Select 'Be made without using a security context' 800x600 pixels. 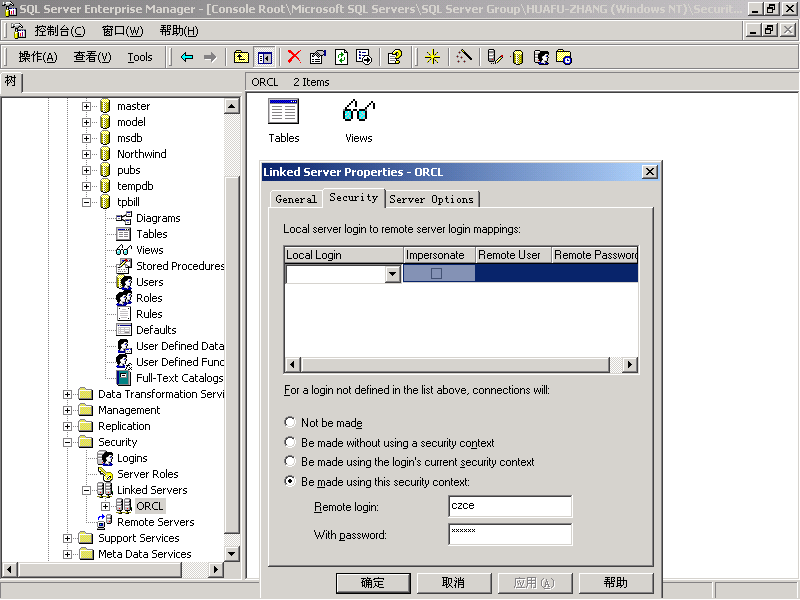pos(290,442)
